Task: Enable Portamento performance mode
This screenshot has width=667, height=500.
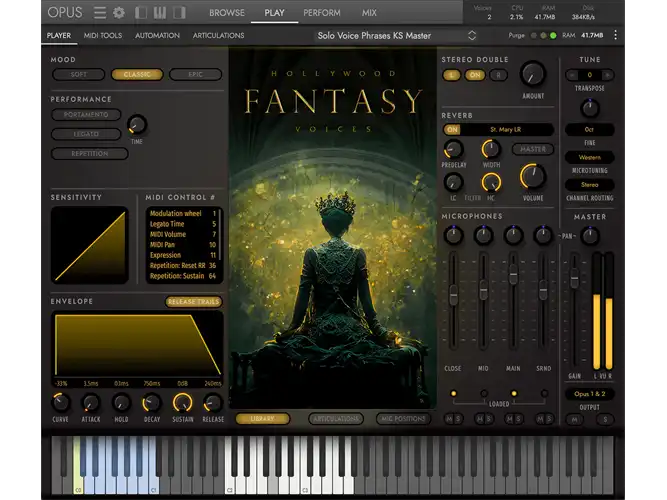Action: (86, 114)
